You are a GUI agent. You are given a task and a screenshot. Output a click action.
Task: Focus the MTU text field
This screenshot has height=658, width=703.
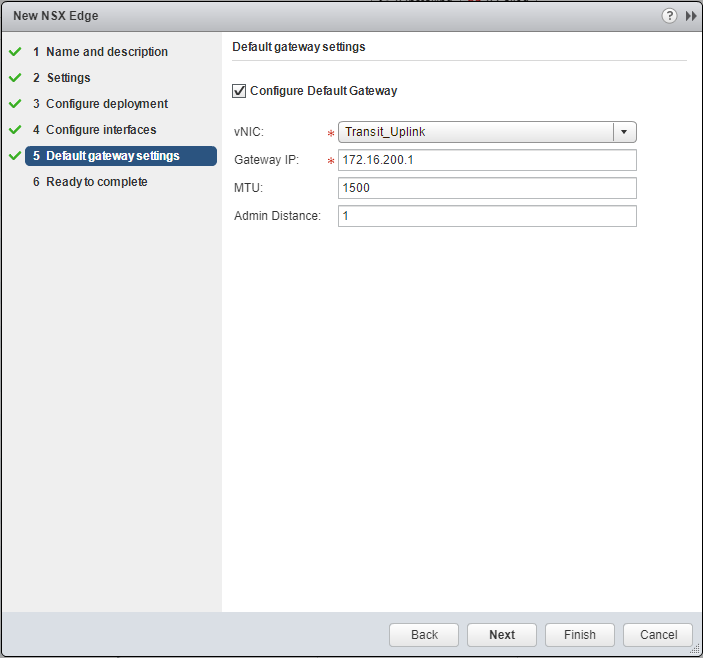(487, 188)
